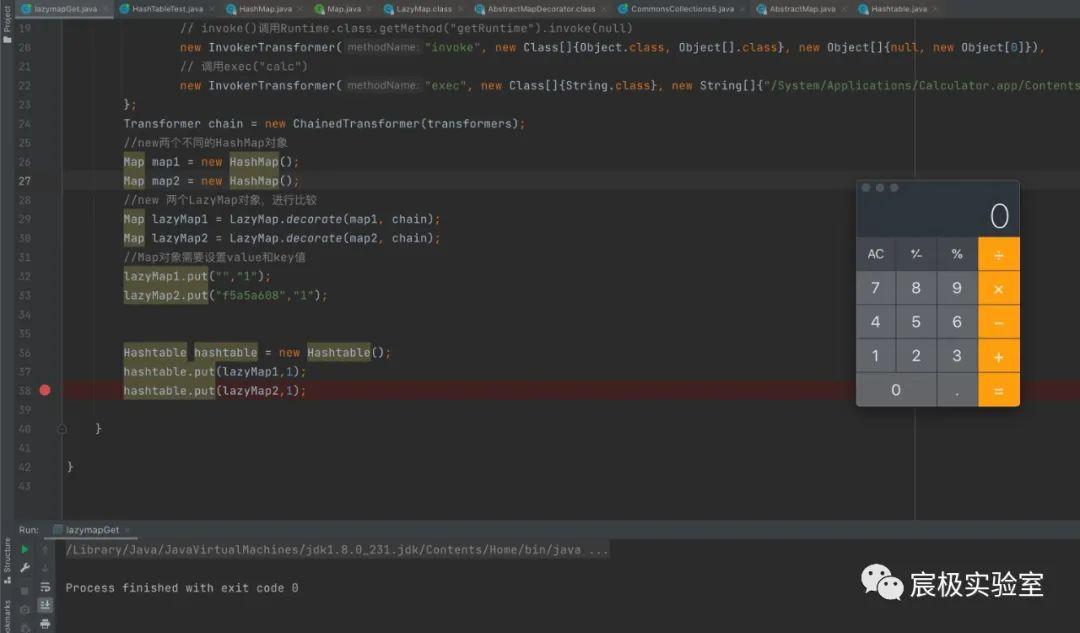Click the 2 key on Calculator
Image resolution: width=1080 pixels, height=633 pixels.
[x=916, y=356]
